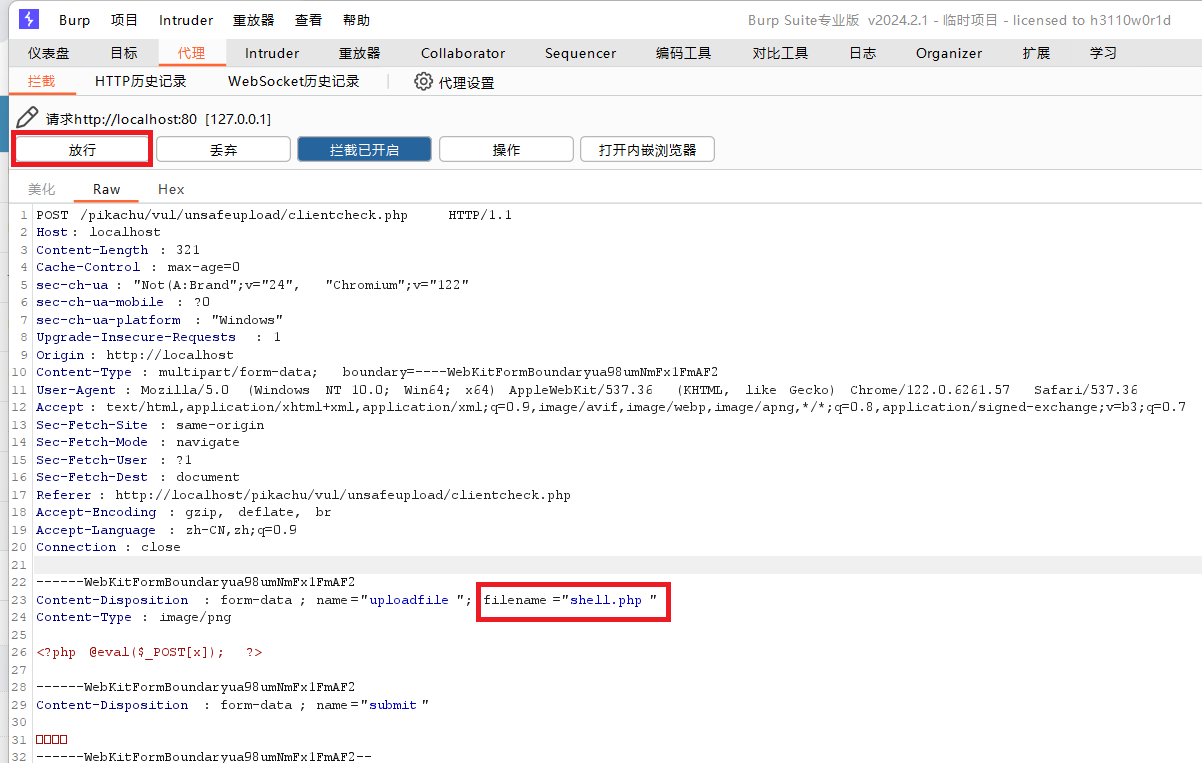Click the PHP eval payload line

150,652
